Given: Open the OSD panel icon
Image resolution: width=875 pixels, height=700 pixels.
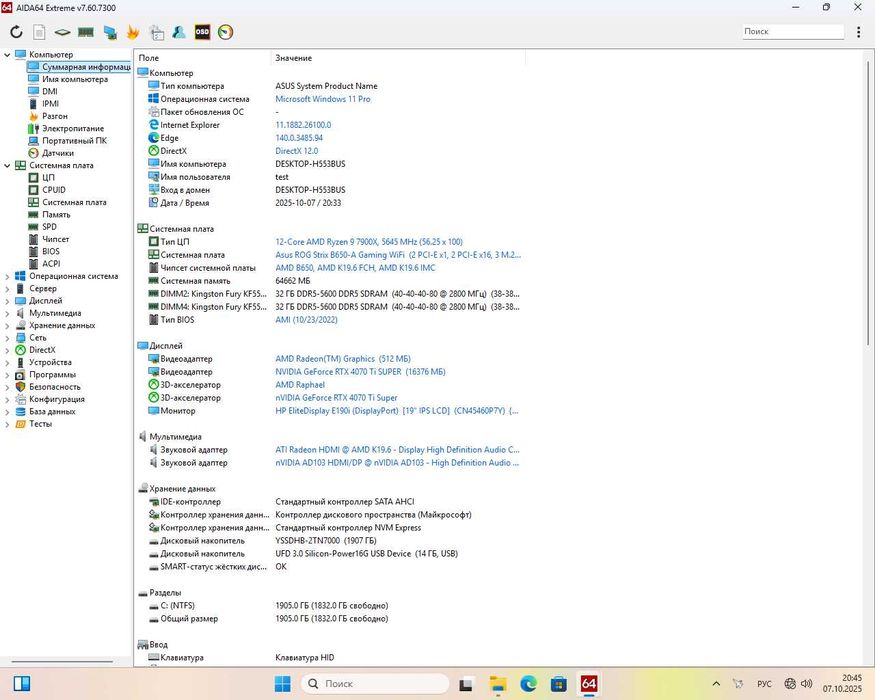Looking at the screenshot, I should click(x=202, y=32).
